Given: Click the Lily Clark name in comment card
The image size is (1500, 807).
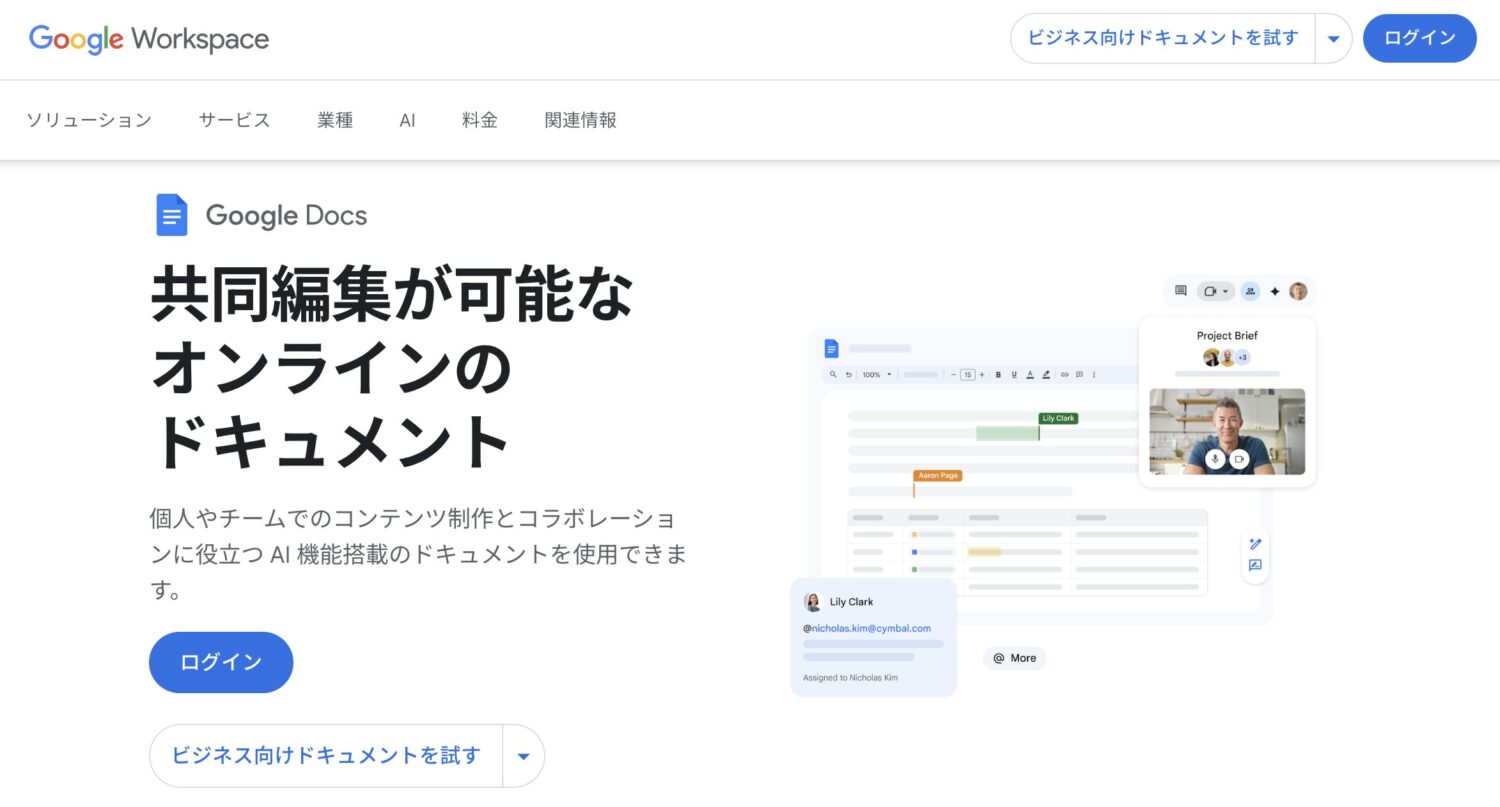Looking at the screenshot, I should tap(851, 602).
